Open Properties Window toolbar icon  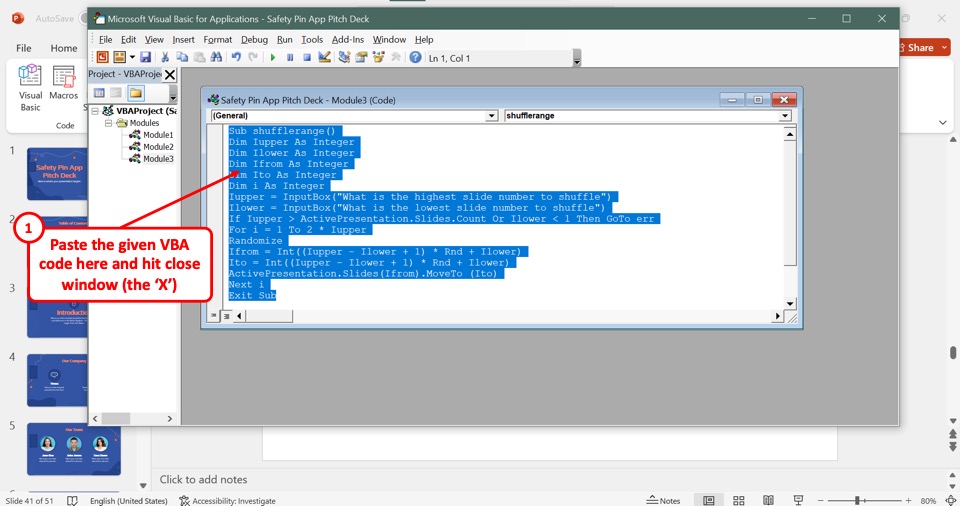click(x=361, y=58)
